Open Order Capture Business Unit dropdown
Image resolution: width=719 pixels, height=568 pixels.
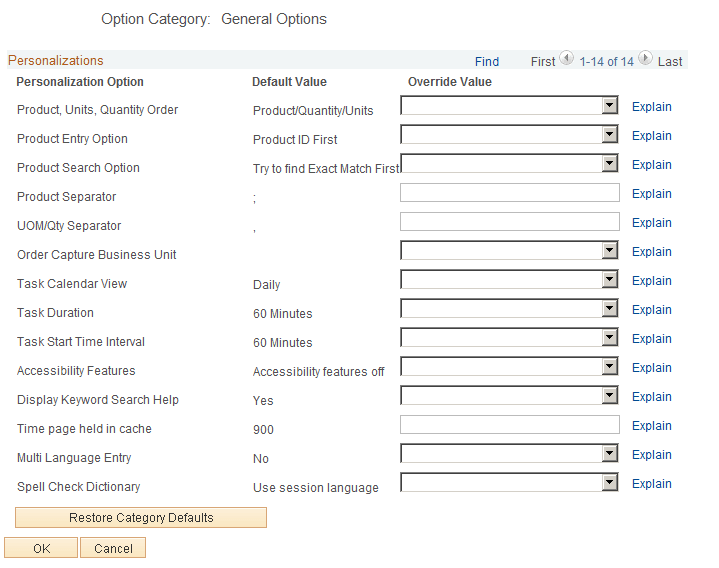click(509, 250)
